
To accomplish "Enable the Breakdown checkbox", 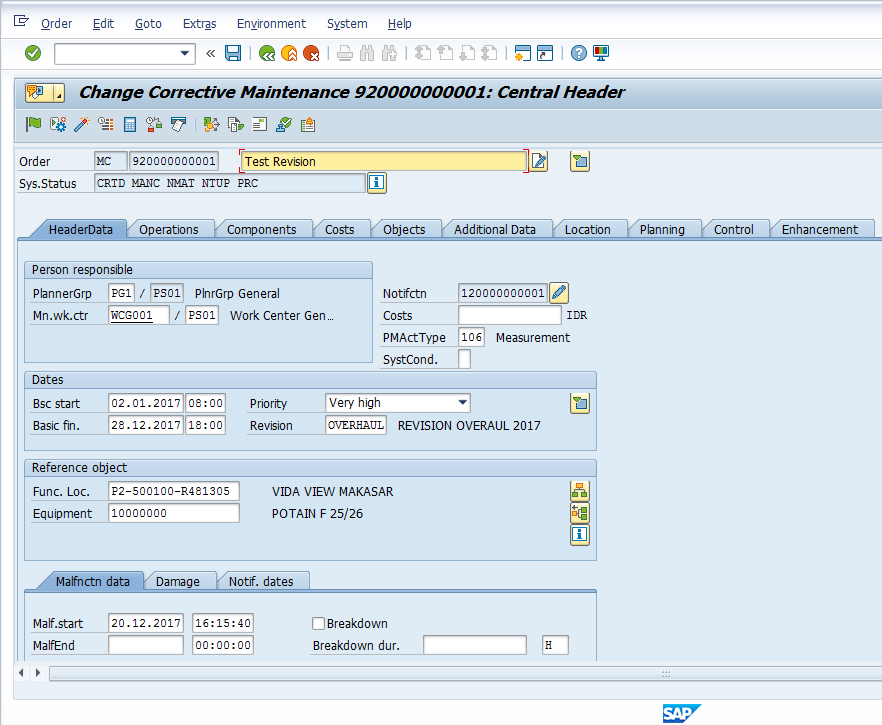I will (x=318, y=623).
